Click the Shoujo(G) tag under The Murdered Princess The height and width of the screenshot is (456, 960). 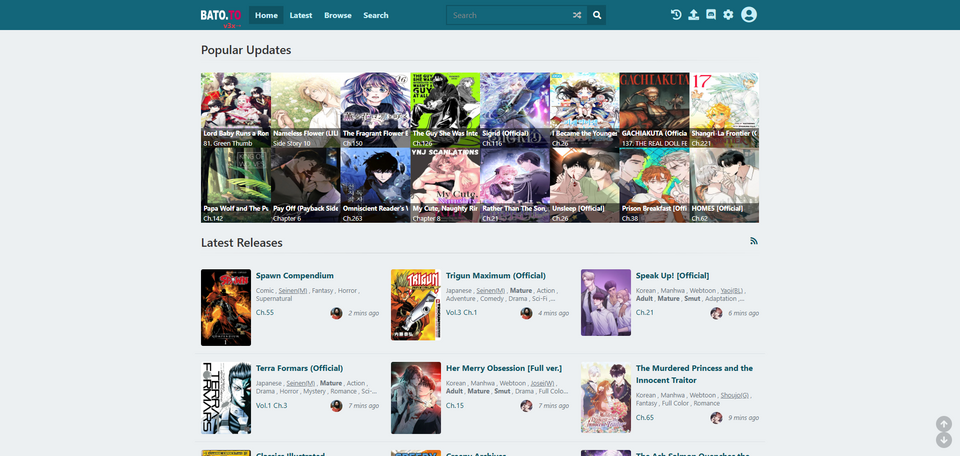coord(735,395)
